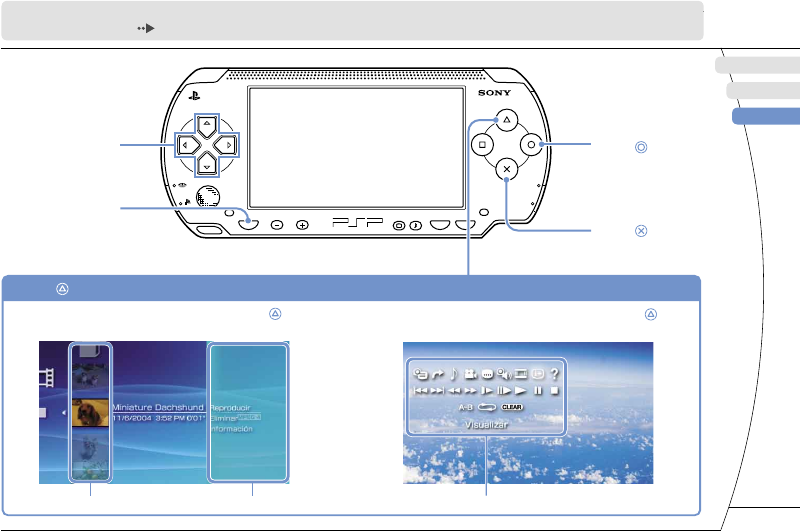800x531 pixels.
Task: Click the stop control
Action: [555, 391]
